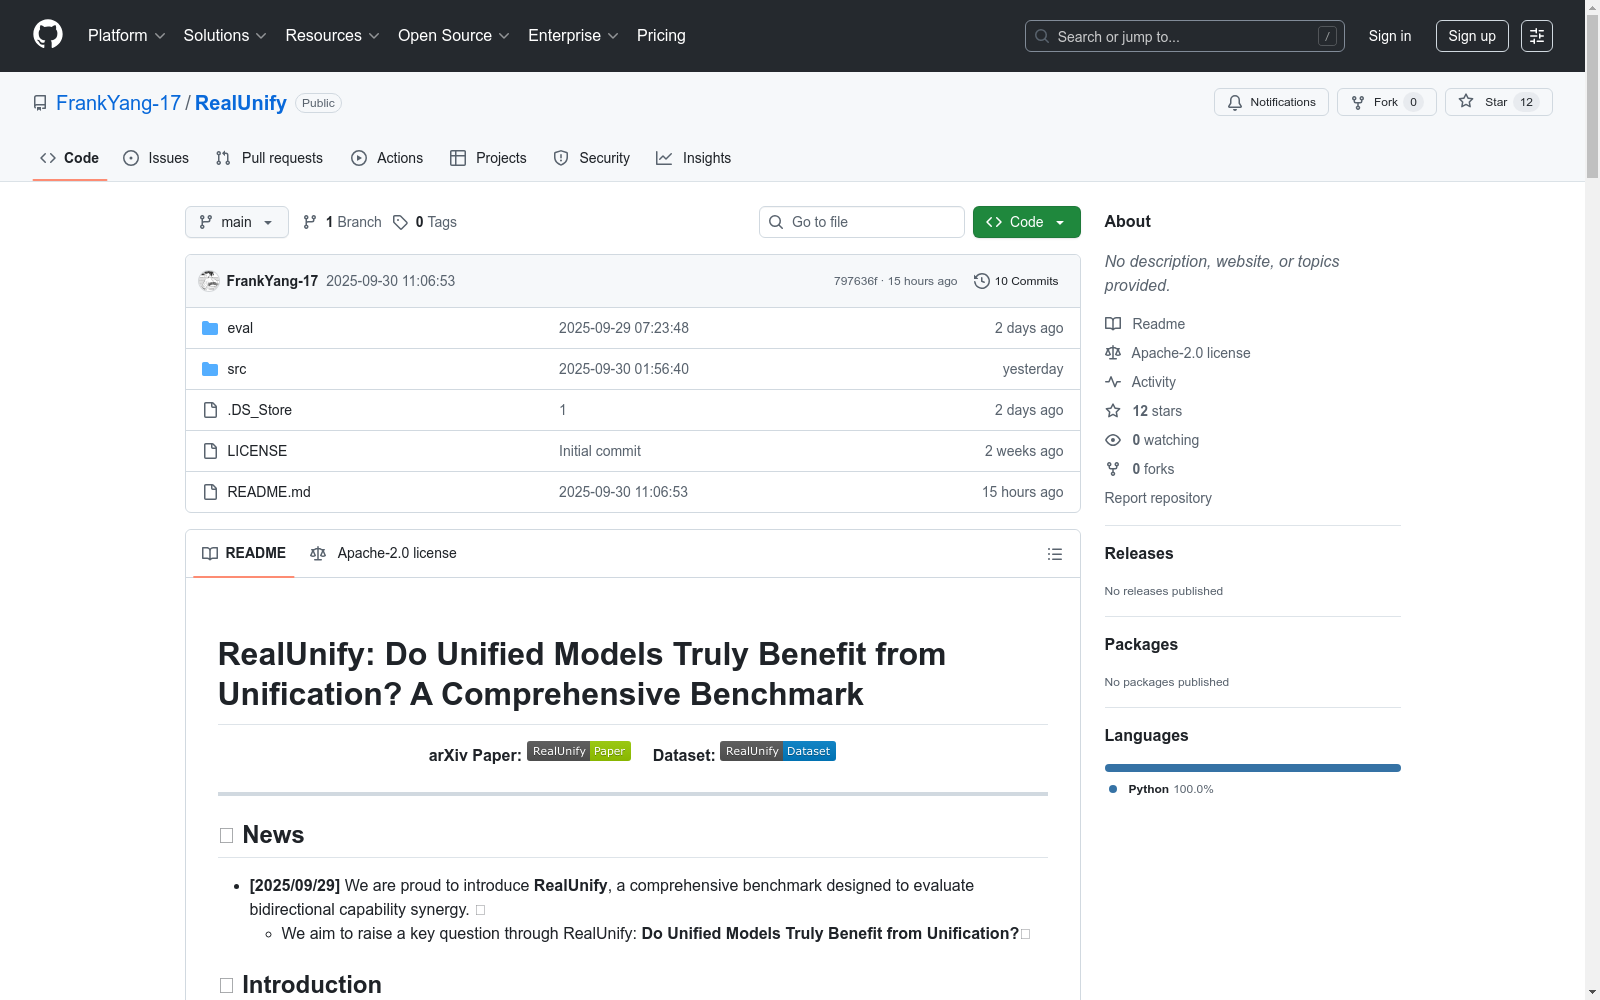Viewport: 1600px width, 1000px height.
Task: Click the Python 100.0% language link
Action: click(1161, 789)
